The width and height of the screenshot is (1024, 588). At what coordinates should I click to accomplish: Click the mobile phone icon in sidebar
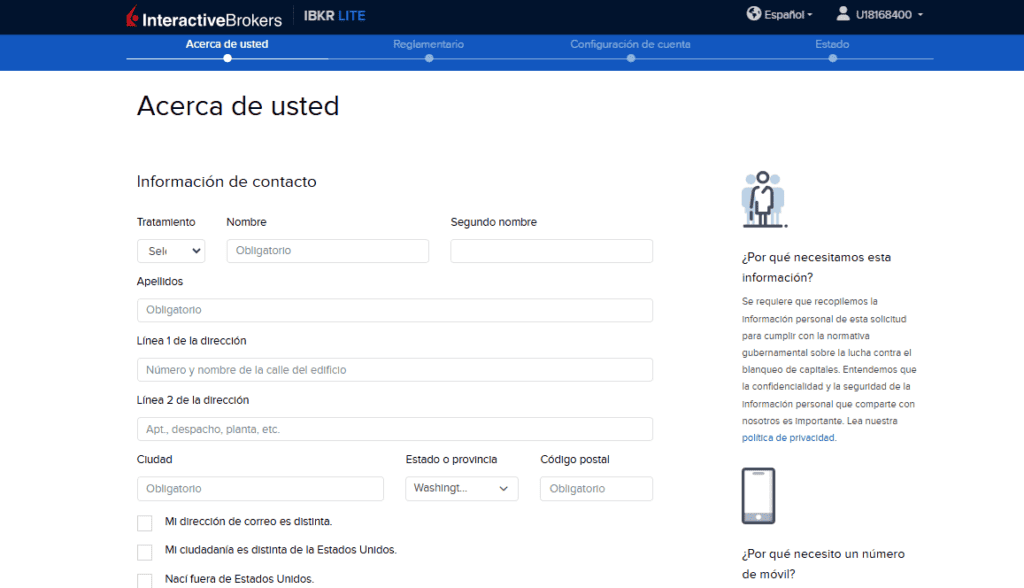pos(758,496)
